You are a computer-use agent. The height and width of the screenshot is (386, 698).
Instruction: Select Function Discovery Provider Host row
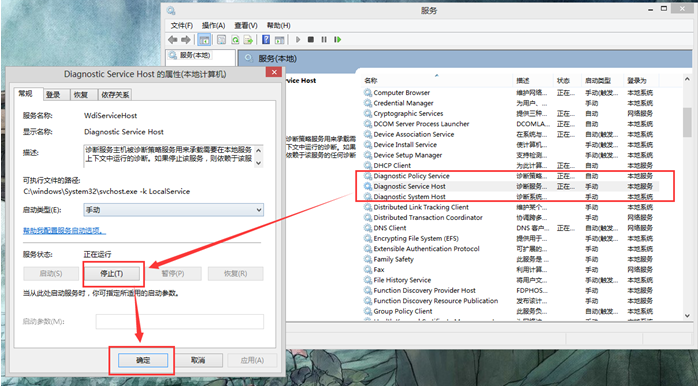click(511, 290)
